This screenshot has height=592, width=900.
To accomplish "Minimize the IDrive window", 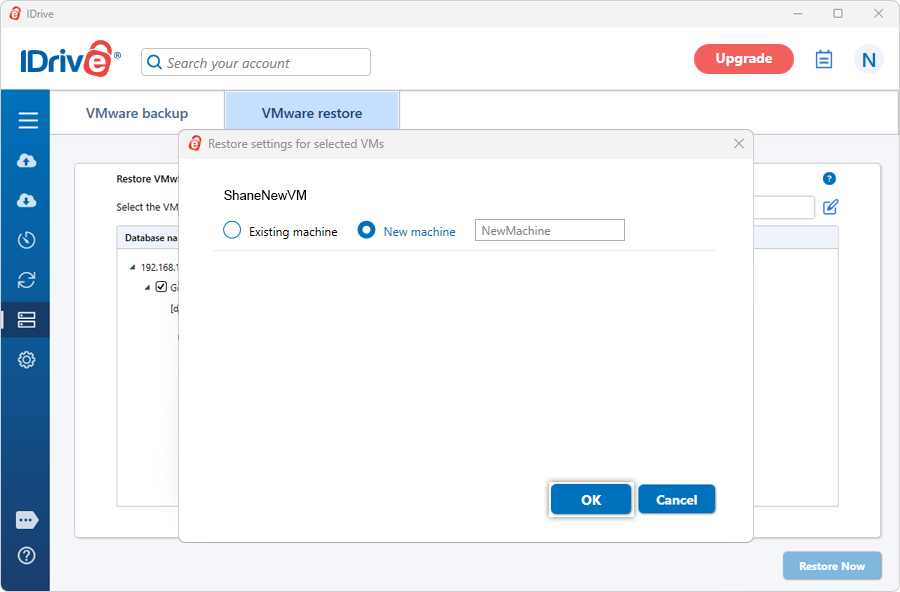I will point(798,13).
